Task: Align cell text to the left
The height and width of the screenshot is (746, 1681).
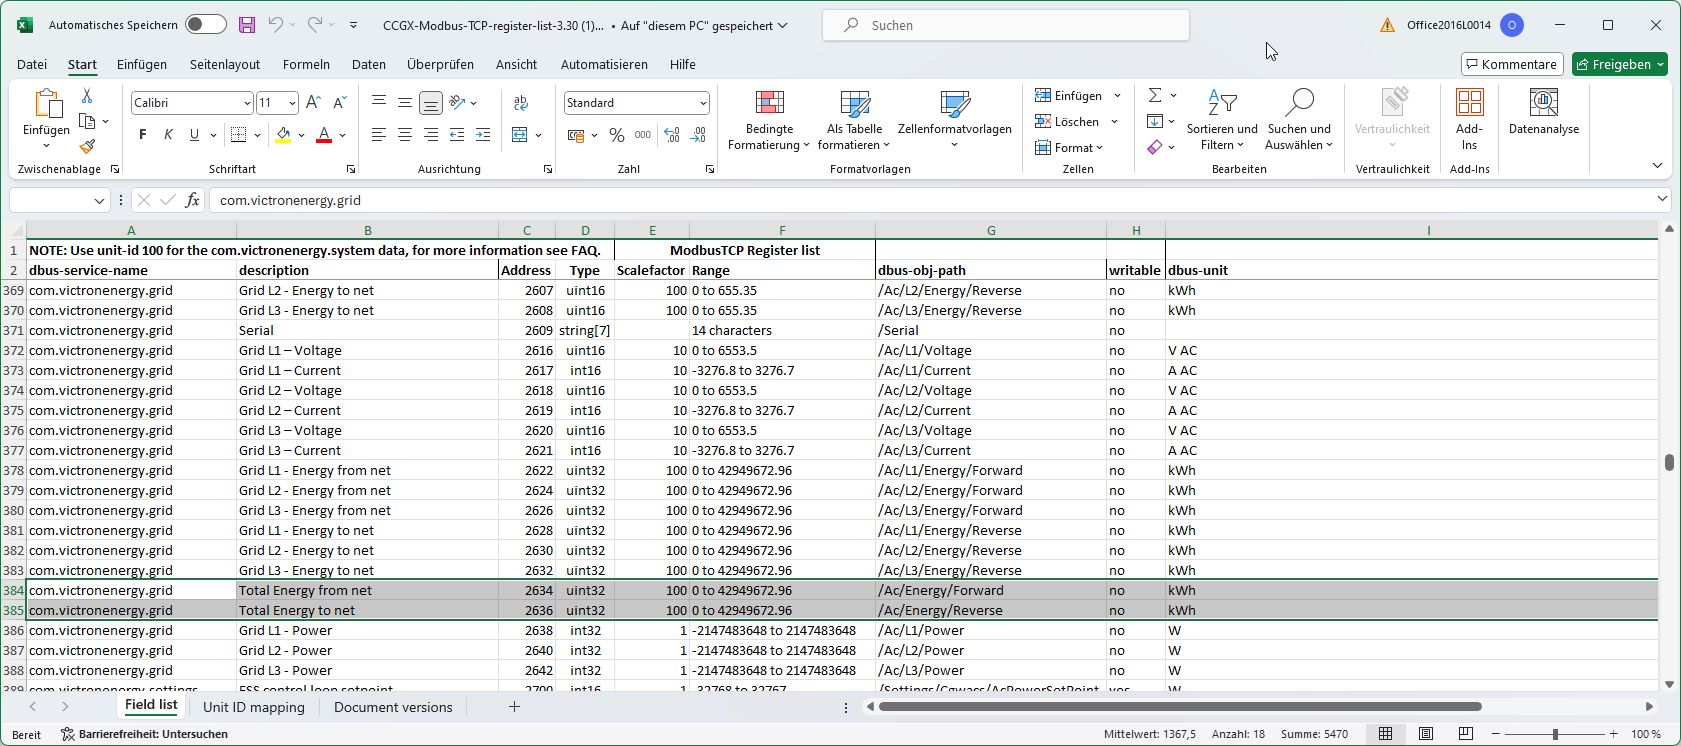Action: (x=379, y=134)
